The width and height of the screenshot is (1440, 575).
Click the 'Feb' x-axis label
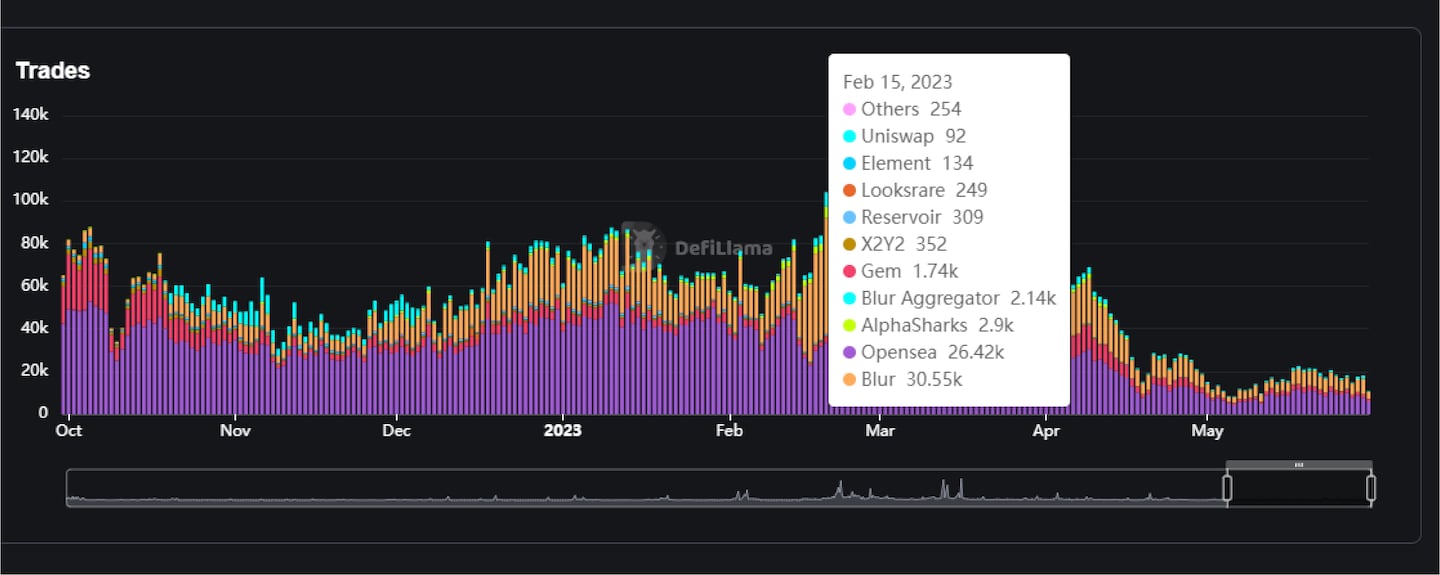(730, 431)
